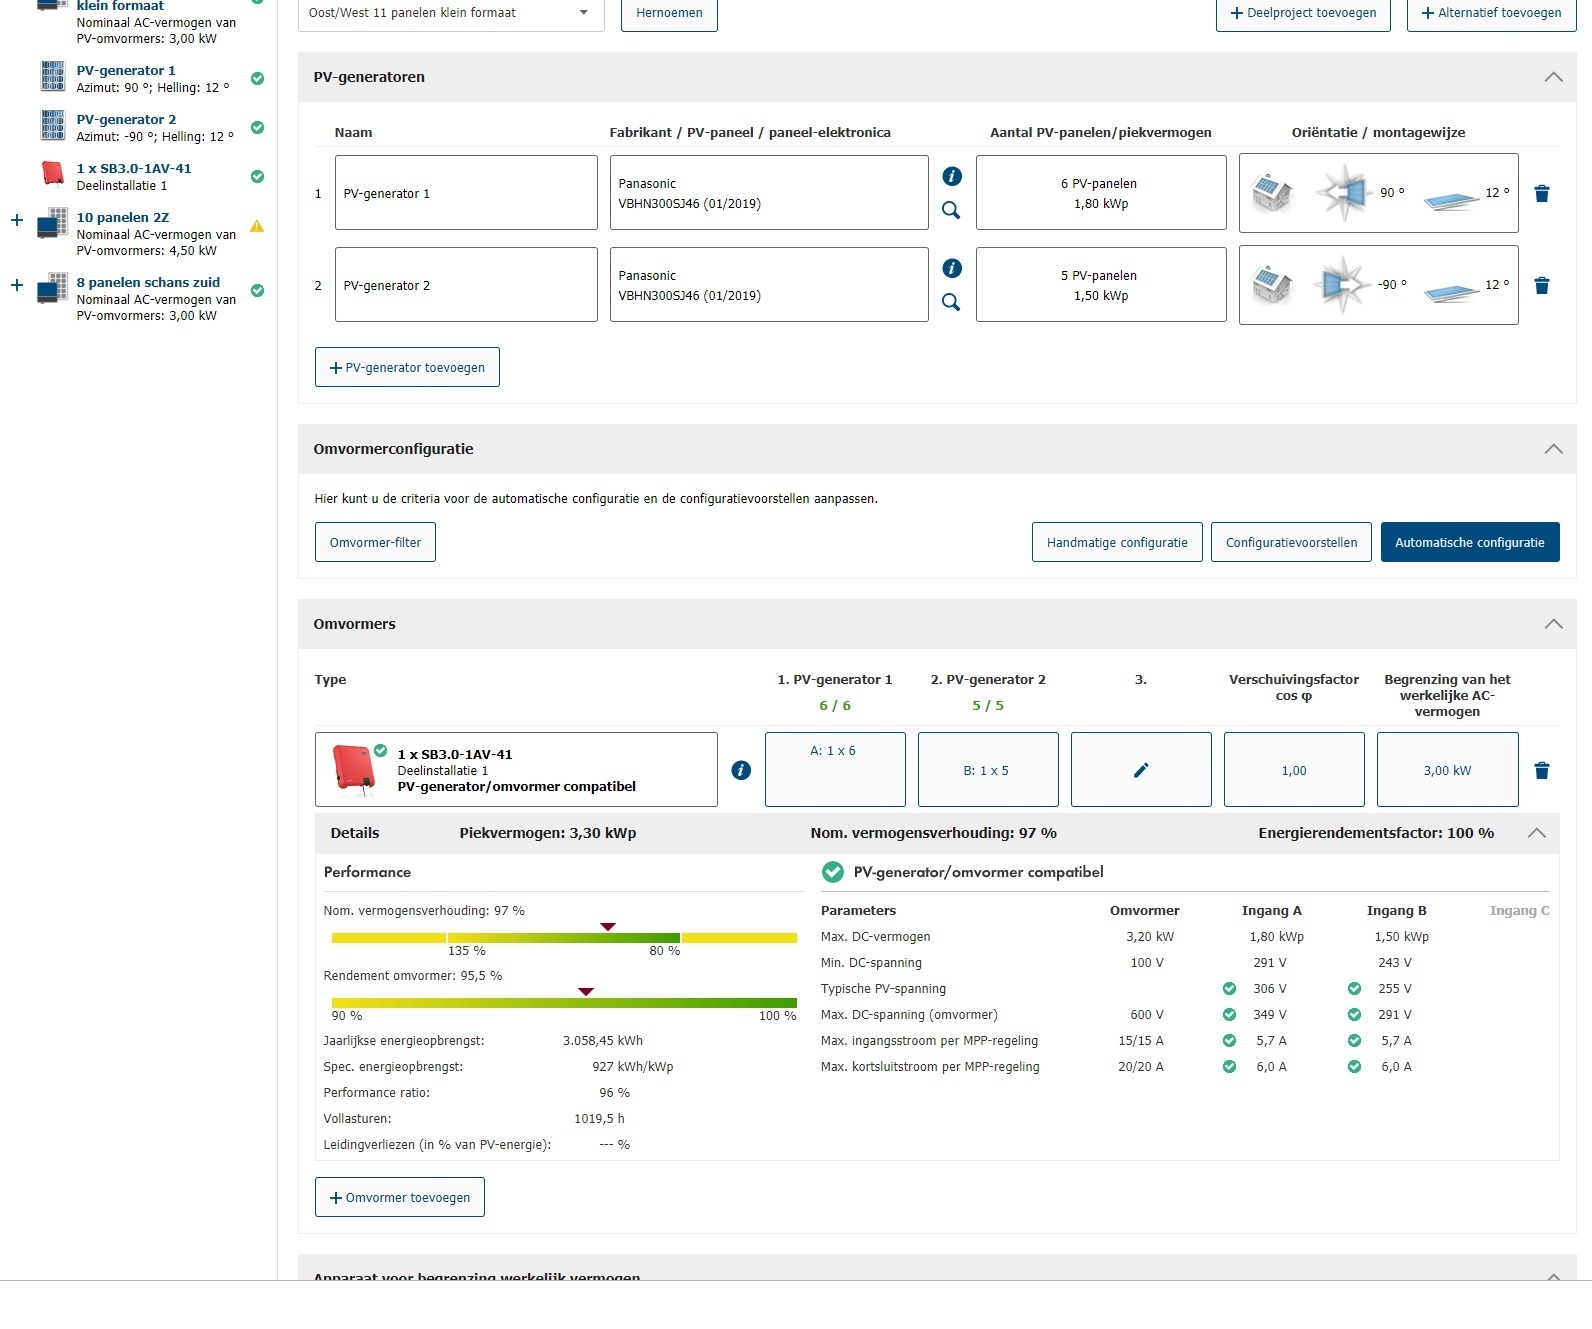Screen dimensions: 1592x1329
Task: Click PV-generator 1 name input field
Action: pyautogui.click(x=466, y=193)
